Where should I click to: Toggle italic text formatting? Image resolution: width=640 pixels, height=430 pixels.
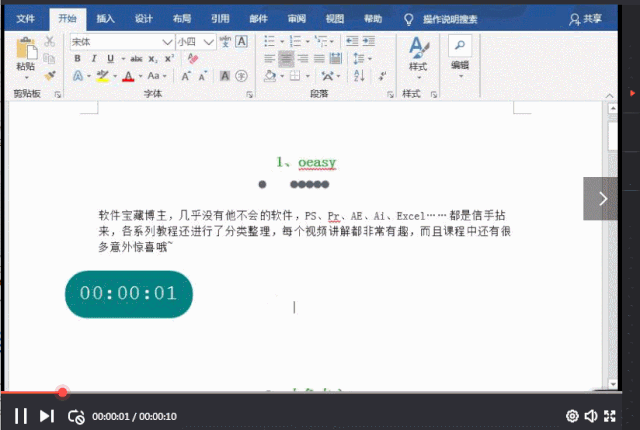pos(93,59)
